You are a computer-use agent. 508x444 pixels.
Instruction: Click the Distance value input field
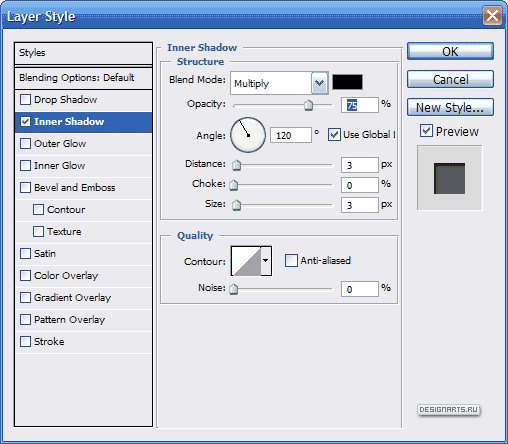tap(360, 165)
